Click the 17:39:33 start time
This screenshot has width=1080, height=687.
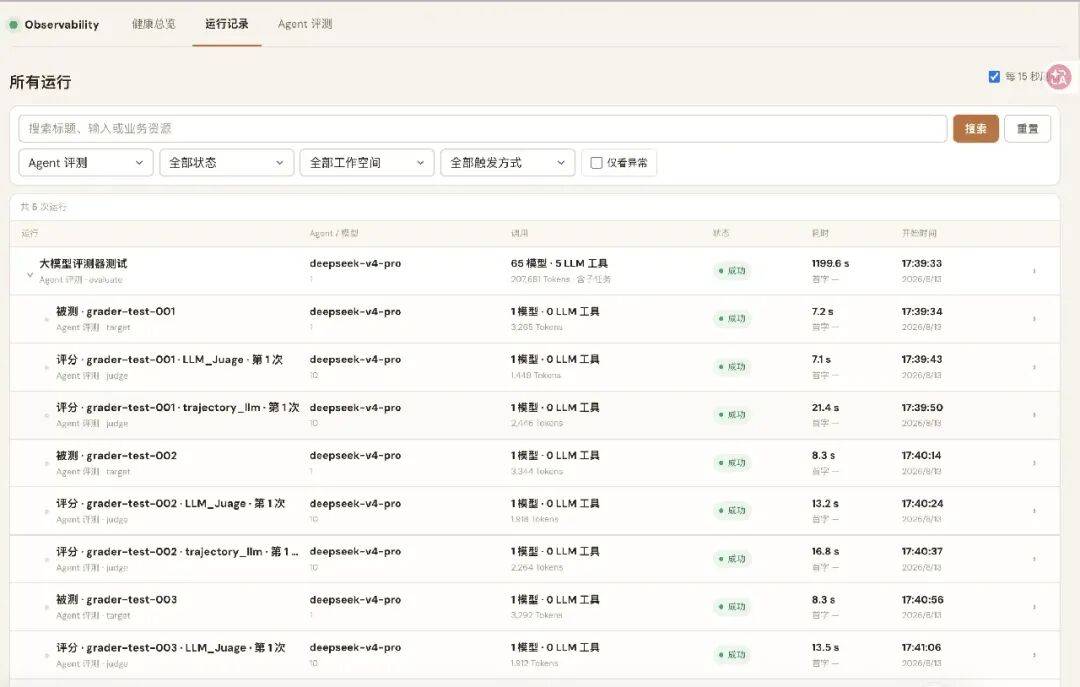pos(922,263)
